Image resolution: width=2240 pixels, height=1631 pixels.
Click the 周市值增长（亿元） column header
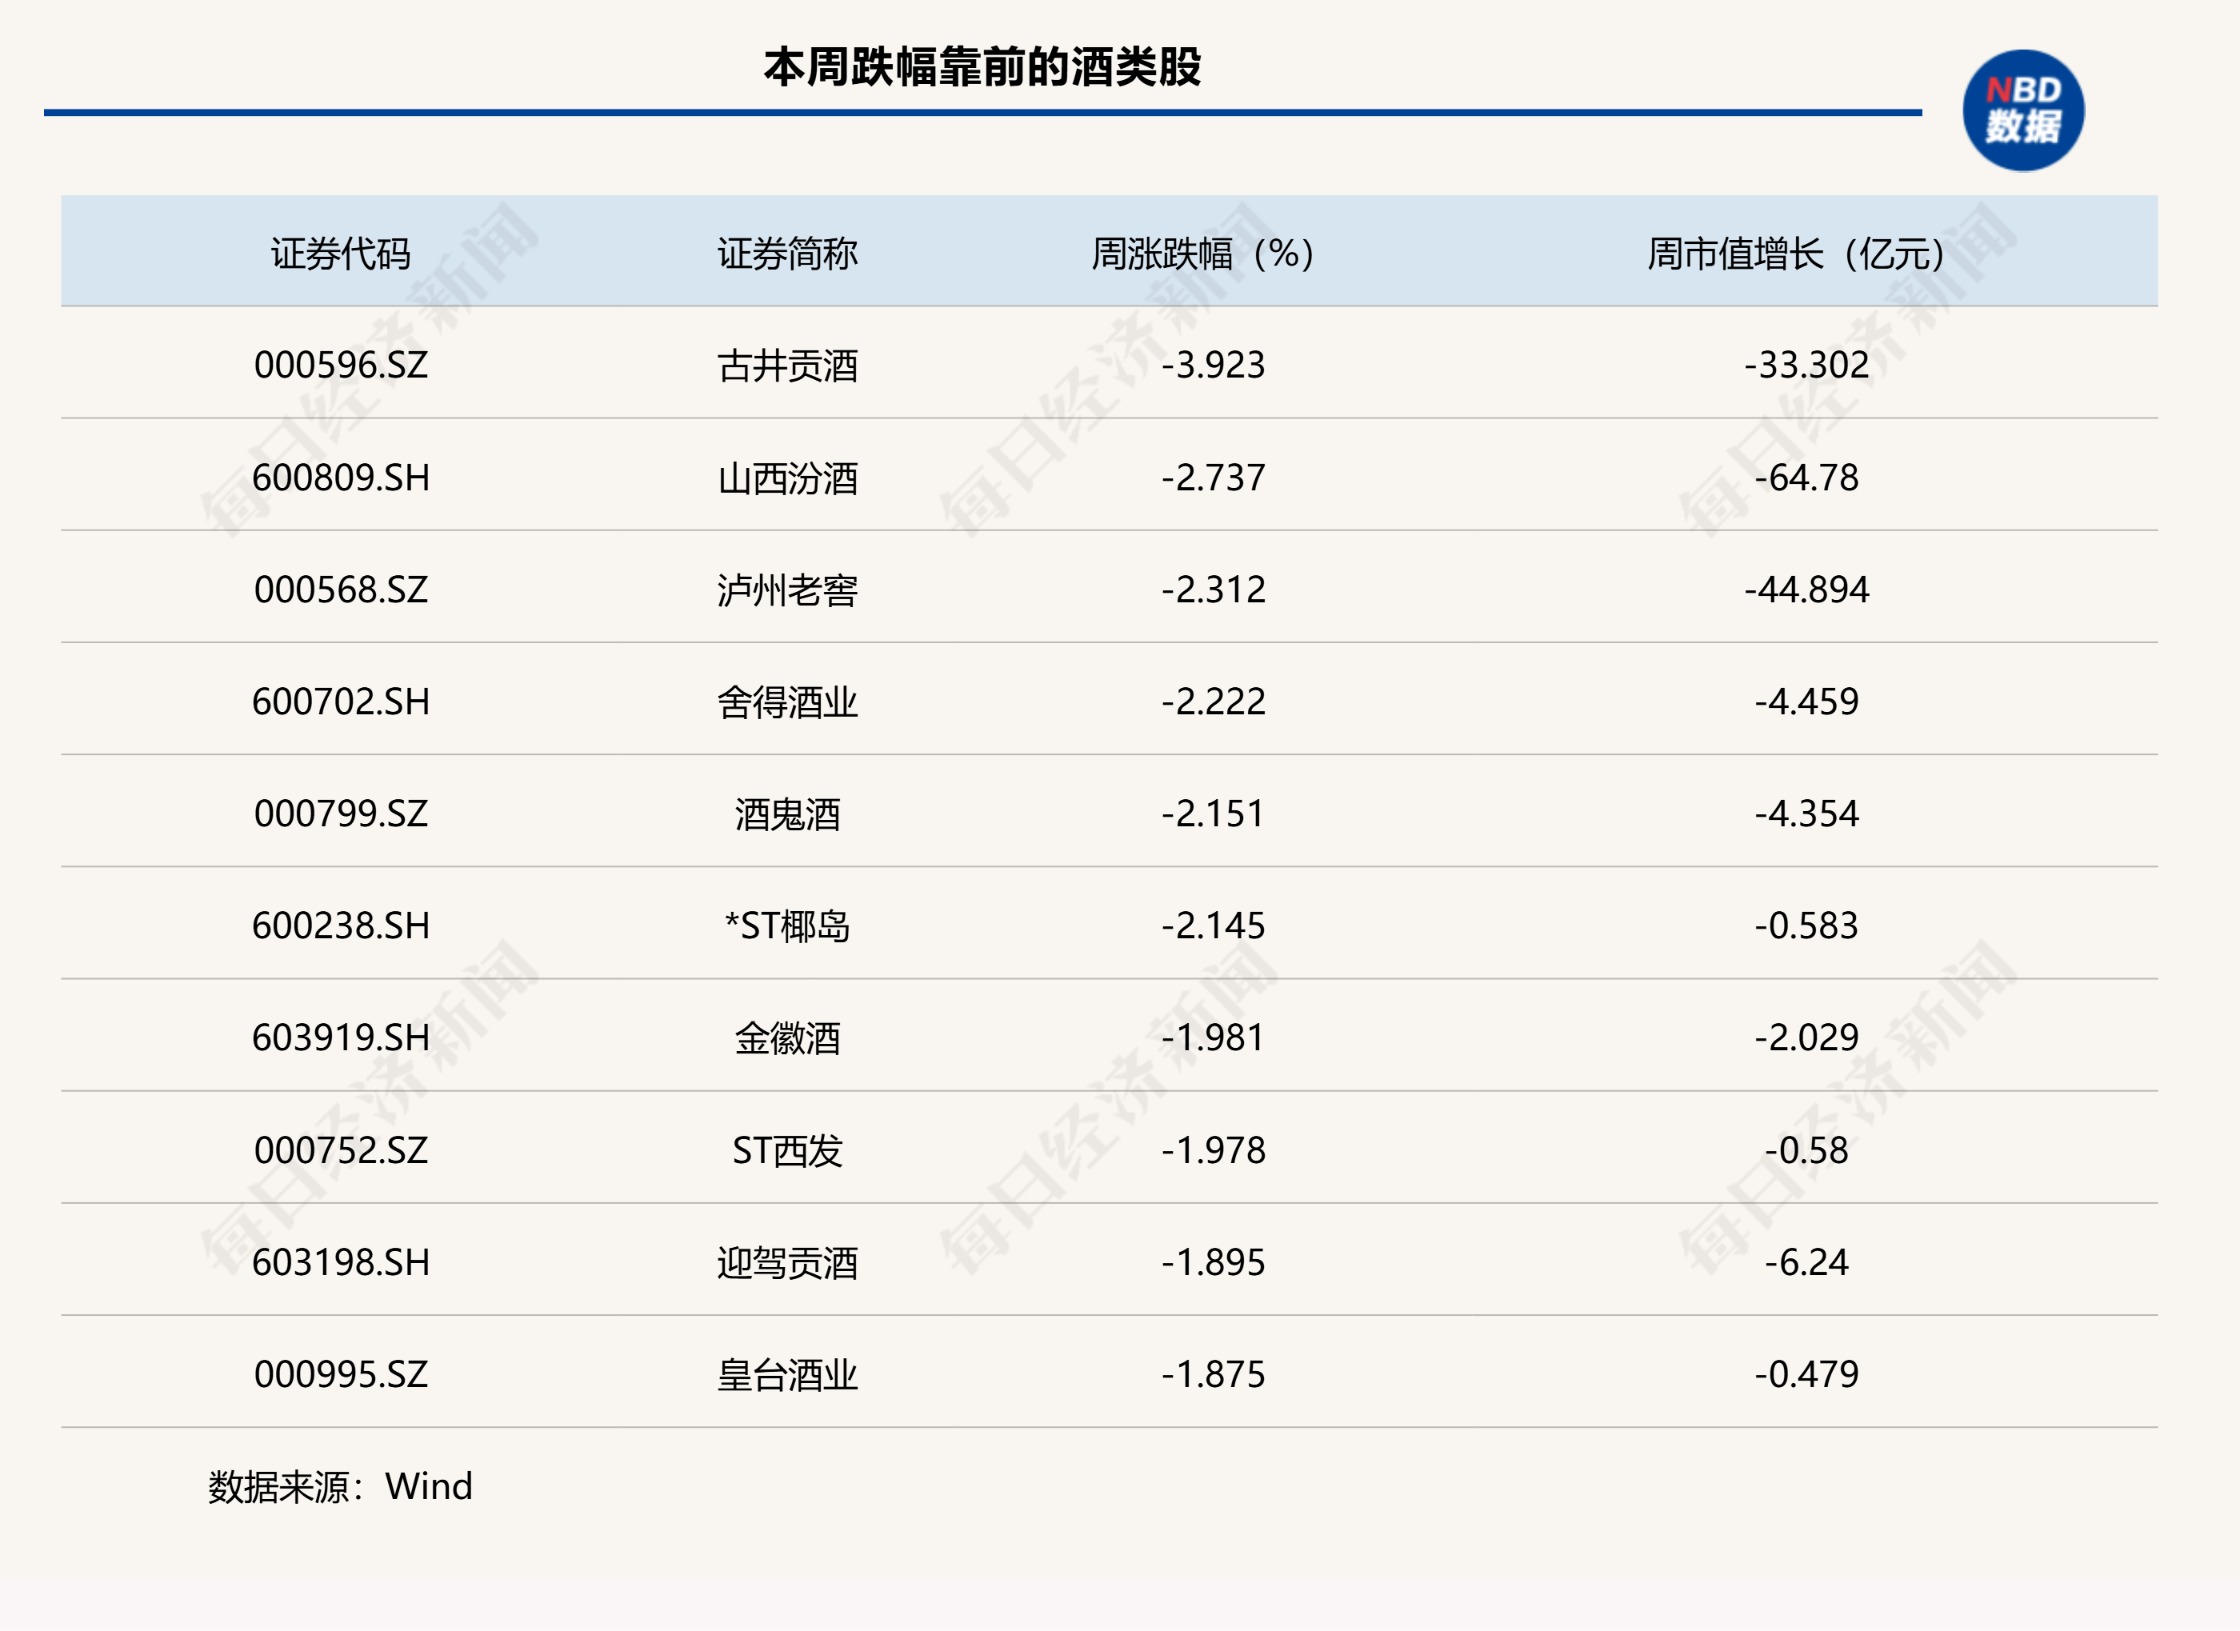[1795, 253]
